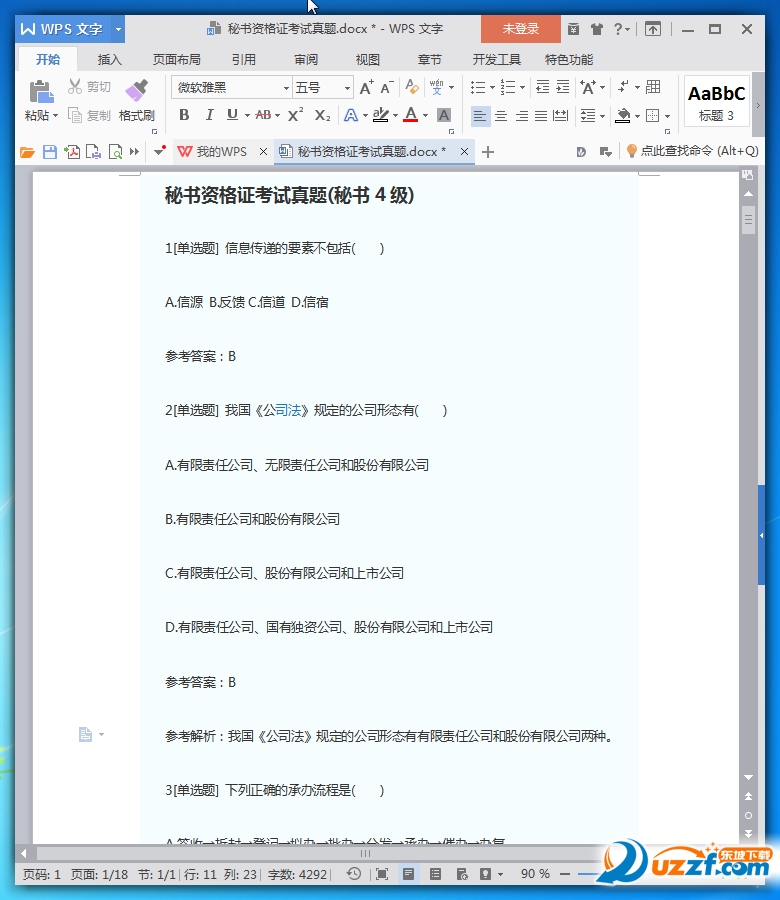Set right text alignment
Screen dimensions: 780x900
click(x=522, y=116)
